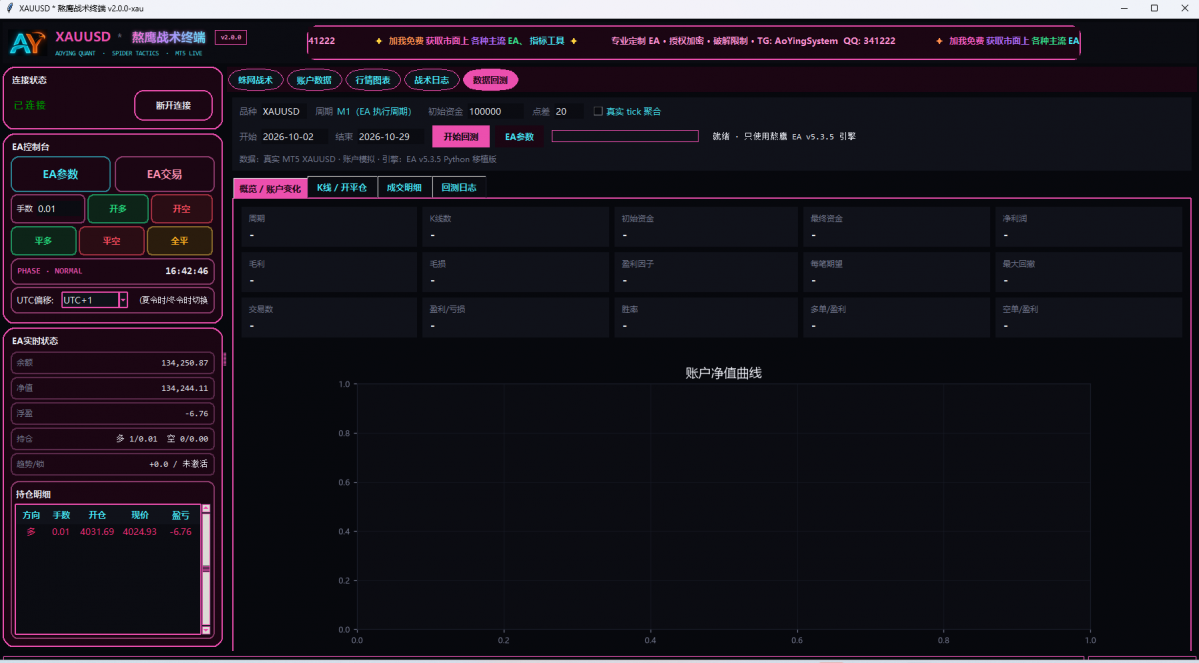Click the 初始资金 field showing 100000
This screenshot has width=1199, height=663.
[x=496, y=111]
